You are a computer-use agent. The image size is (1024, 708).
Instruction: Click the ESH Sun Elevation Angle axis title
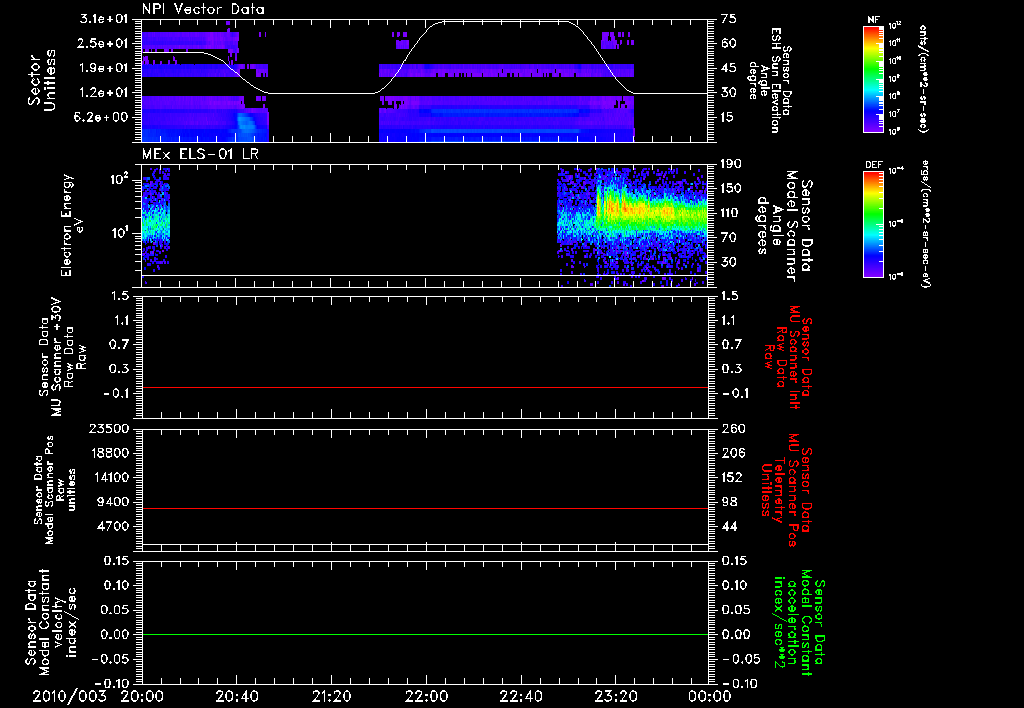tap(768, 80)
